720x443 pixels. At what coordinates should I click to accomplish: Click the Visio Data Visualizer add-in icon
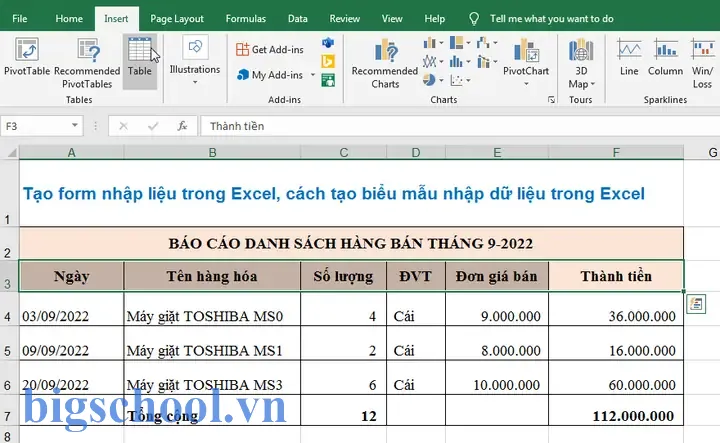click(328, 43)
